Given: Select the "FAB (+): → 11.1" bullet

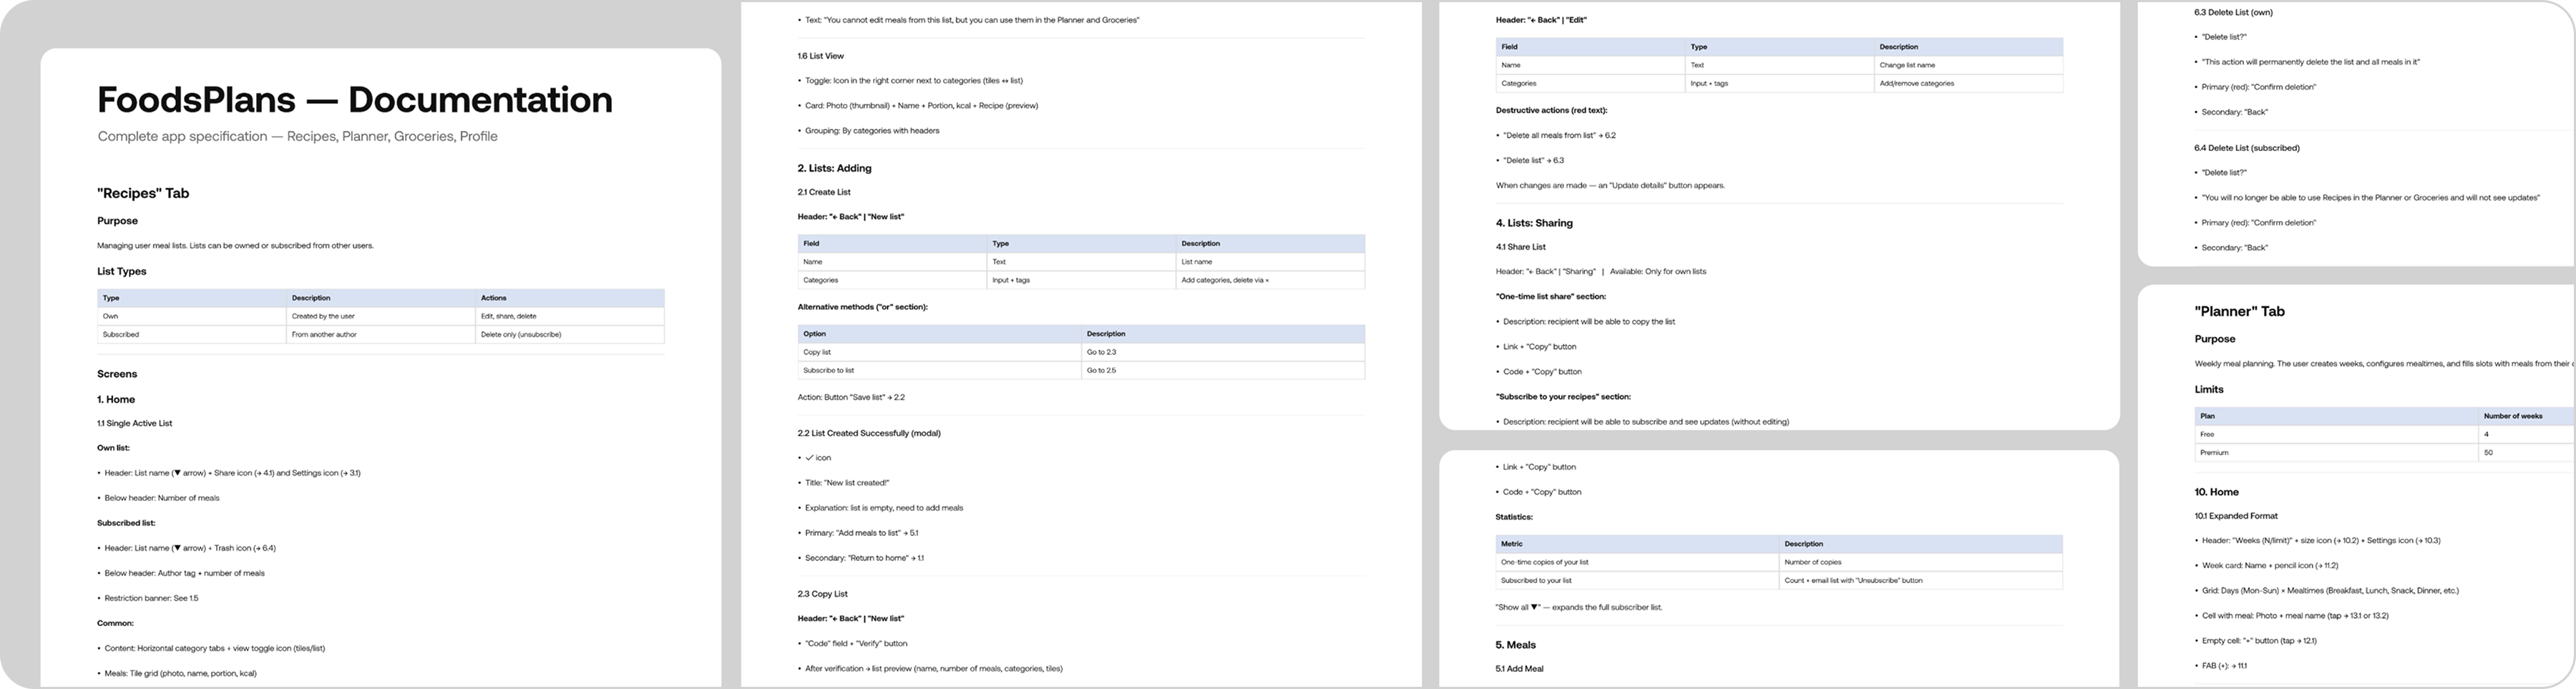Looking at the screenshot, I should (x=2221, y=666).
